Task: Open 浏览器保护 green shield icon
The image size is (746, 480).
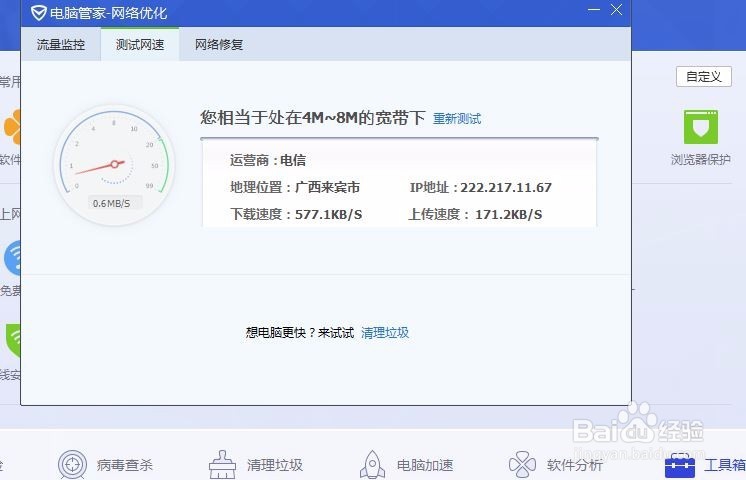Action: point(701,127)
